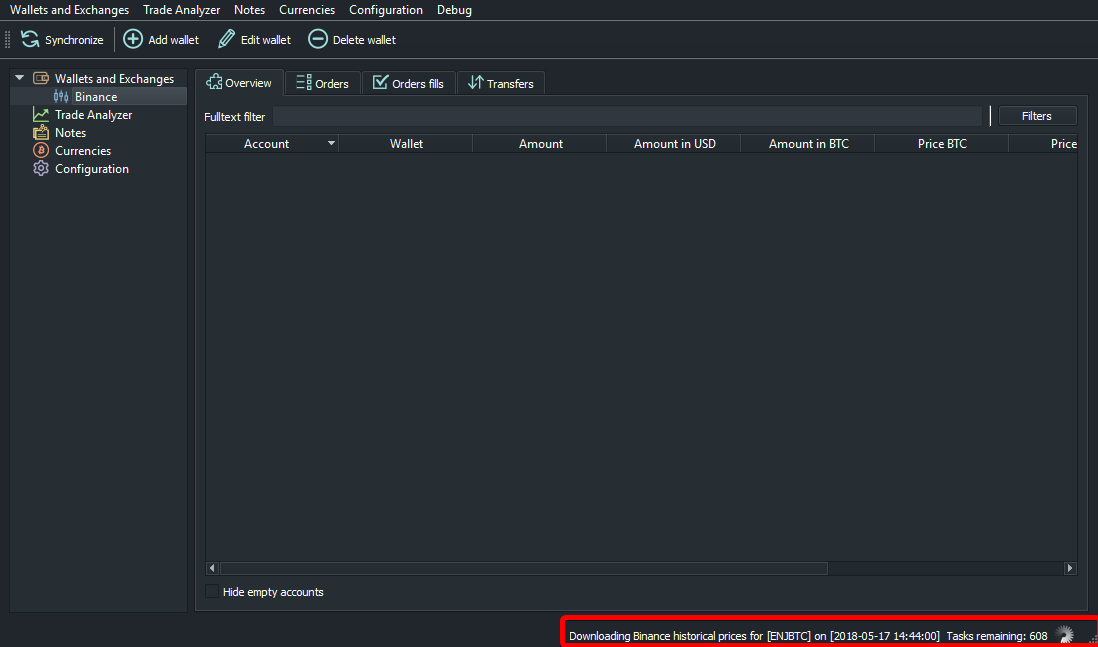Click the Amount column header
1098x647 pixels.
(x=541, y=144)
